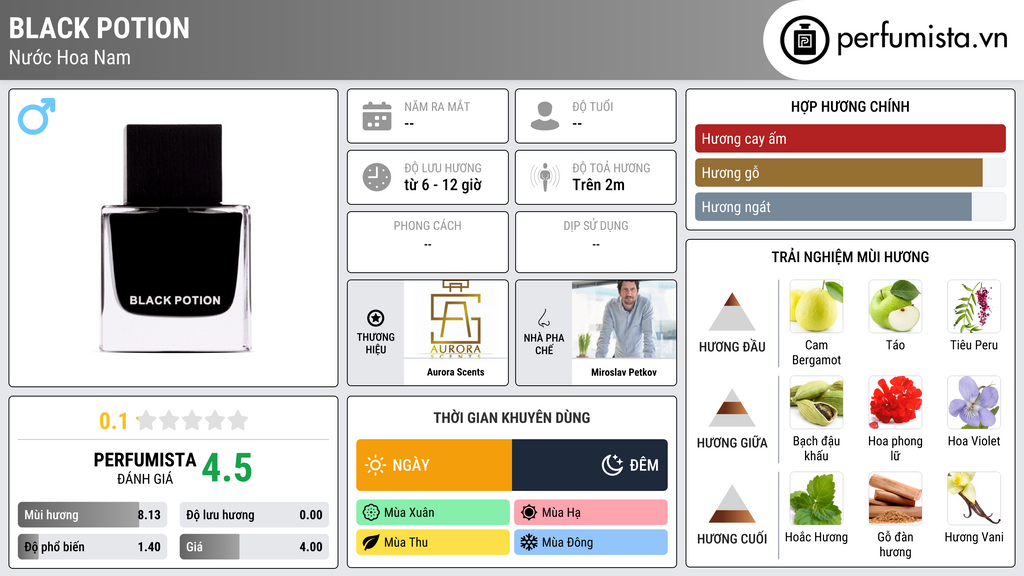This screenshot has height=576, width=1024.
Task: Select the Hoa Violet note image
Action: 974,402
